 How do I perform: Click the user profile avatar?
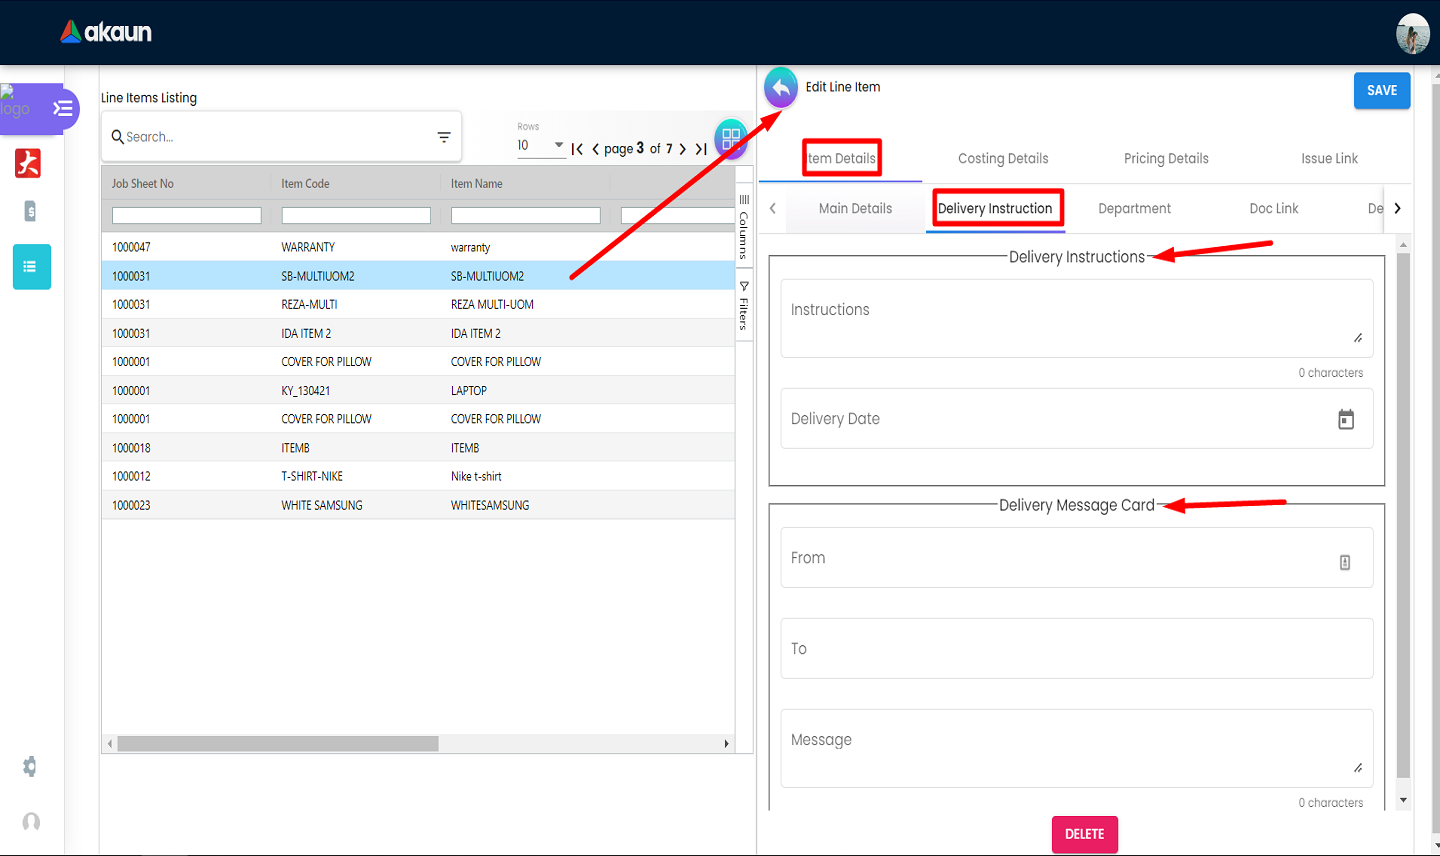click(1412, 34)
